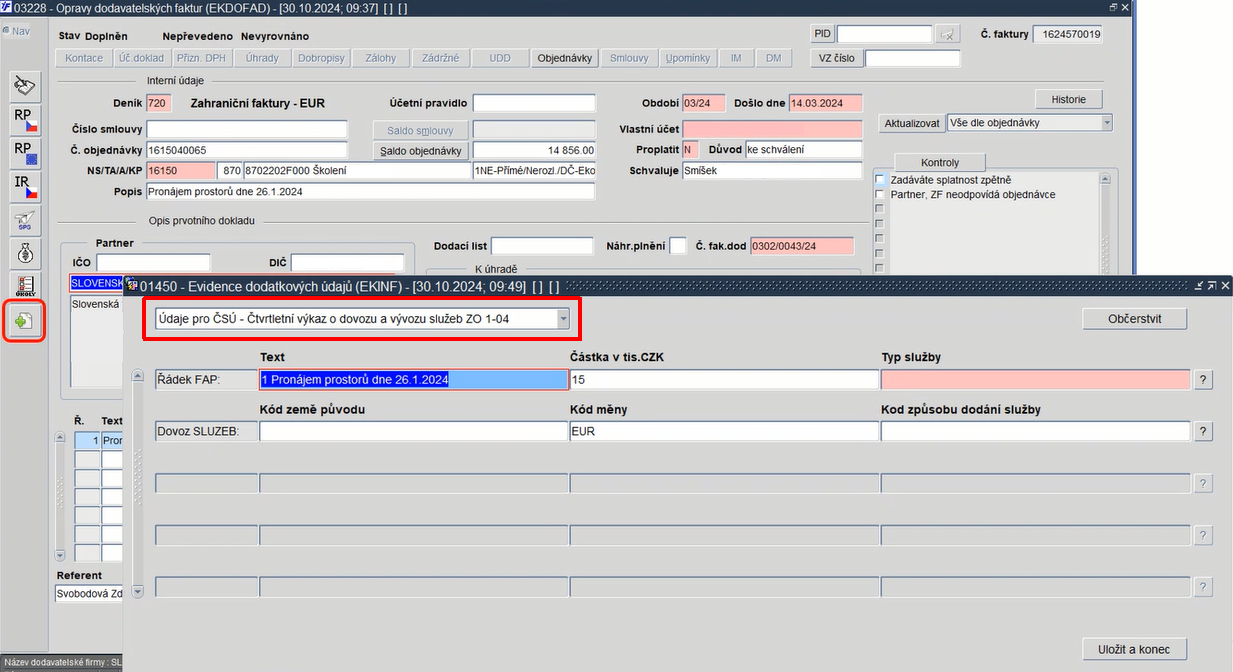Switch to the Kontace tab
Viewport: 1233px width, 672px height.
point(84,58)
